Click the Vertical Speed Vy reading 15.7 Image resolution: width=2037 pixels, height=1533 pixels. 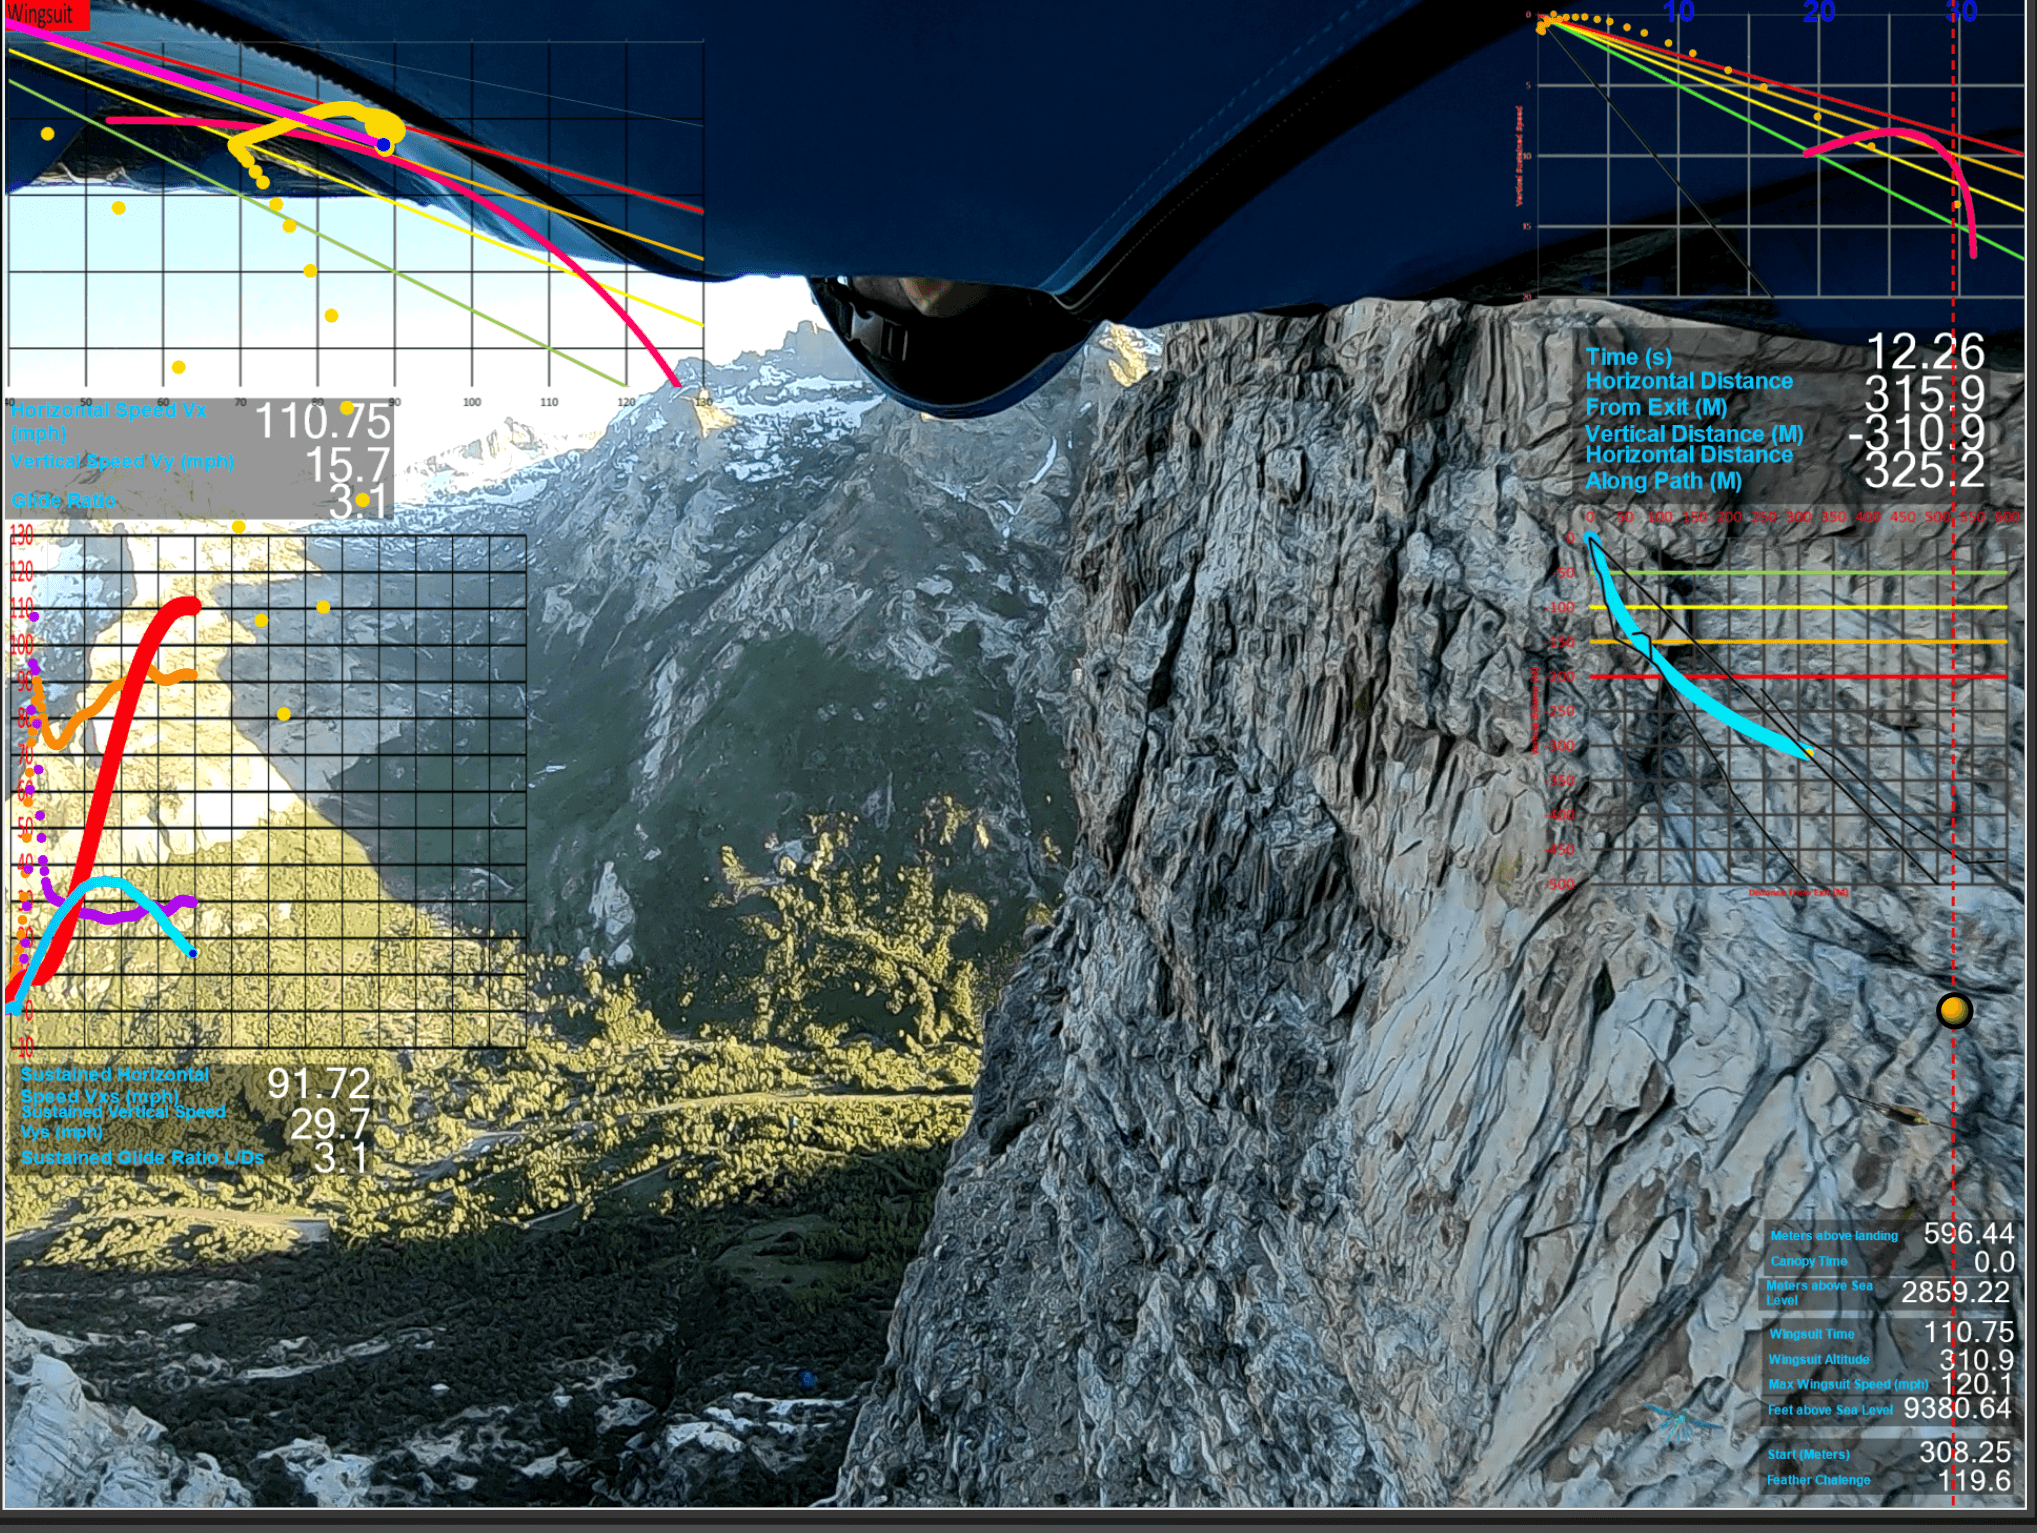point(347,464)
